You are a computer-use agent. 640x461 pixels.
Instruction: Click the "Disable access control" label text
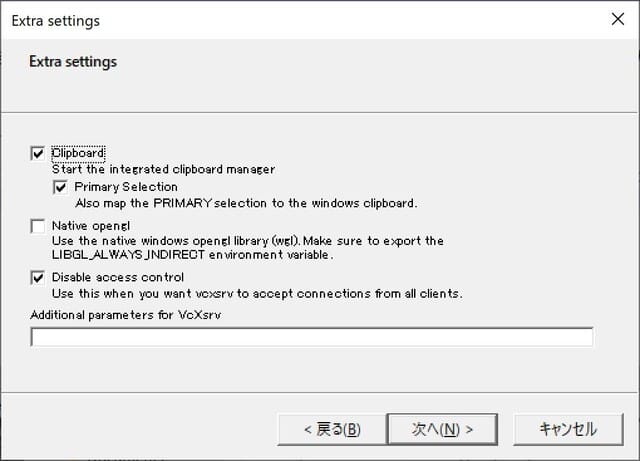[x=118, y=277]
